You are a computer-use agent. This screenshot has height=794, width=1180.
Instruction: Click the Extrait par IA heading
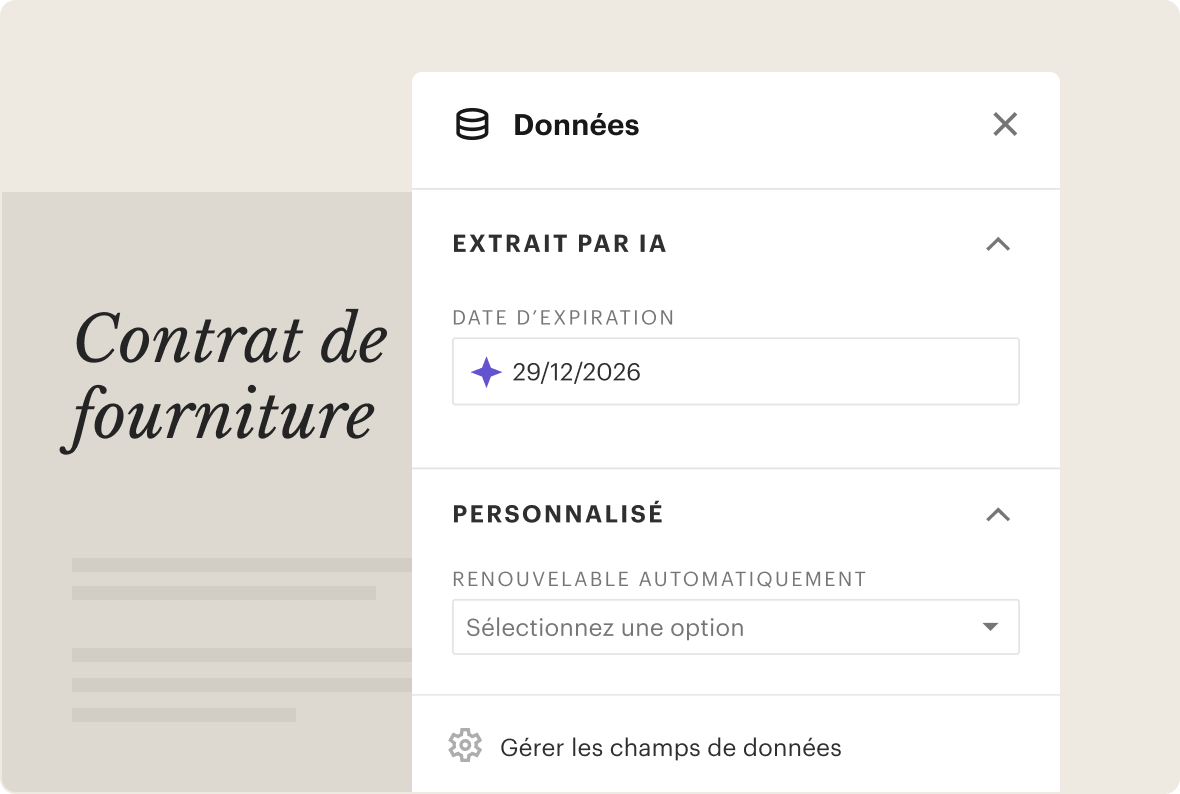click(559, 244)
